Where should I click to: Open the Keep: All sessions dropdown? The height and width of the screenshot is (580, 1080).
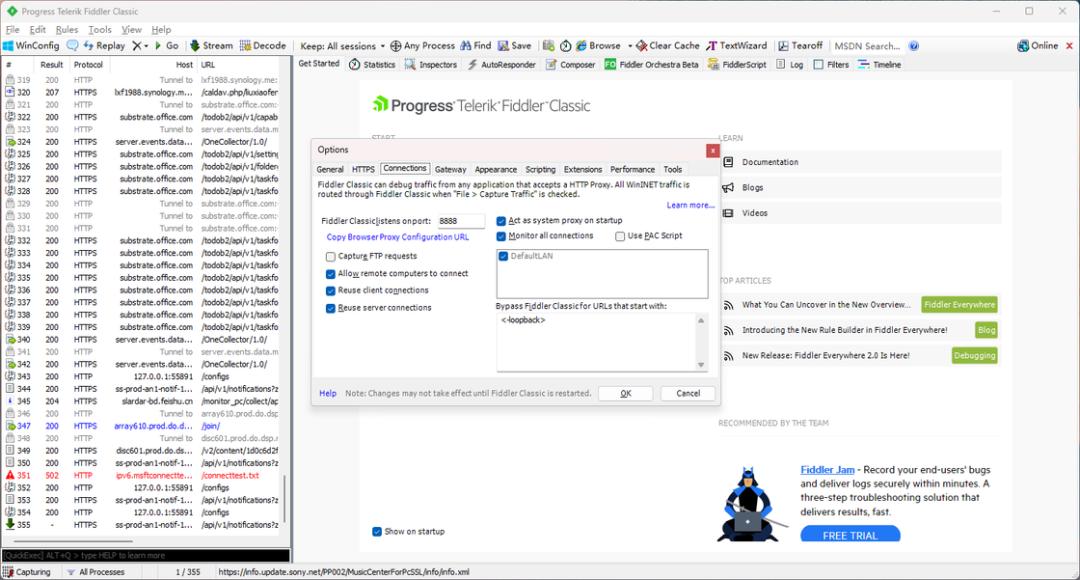click(x=343, y=46)
